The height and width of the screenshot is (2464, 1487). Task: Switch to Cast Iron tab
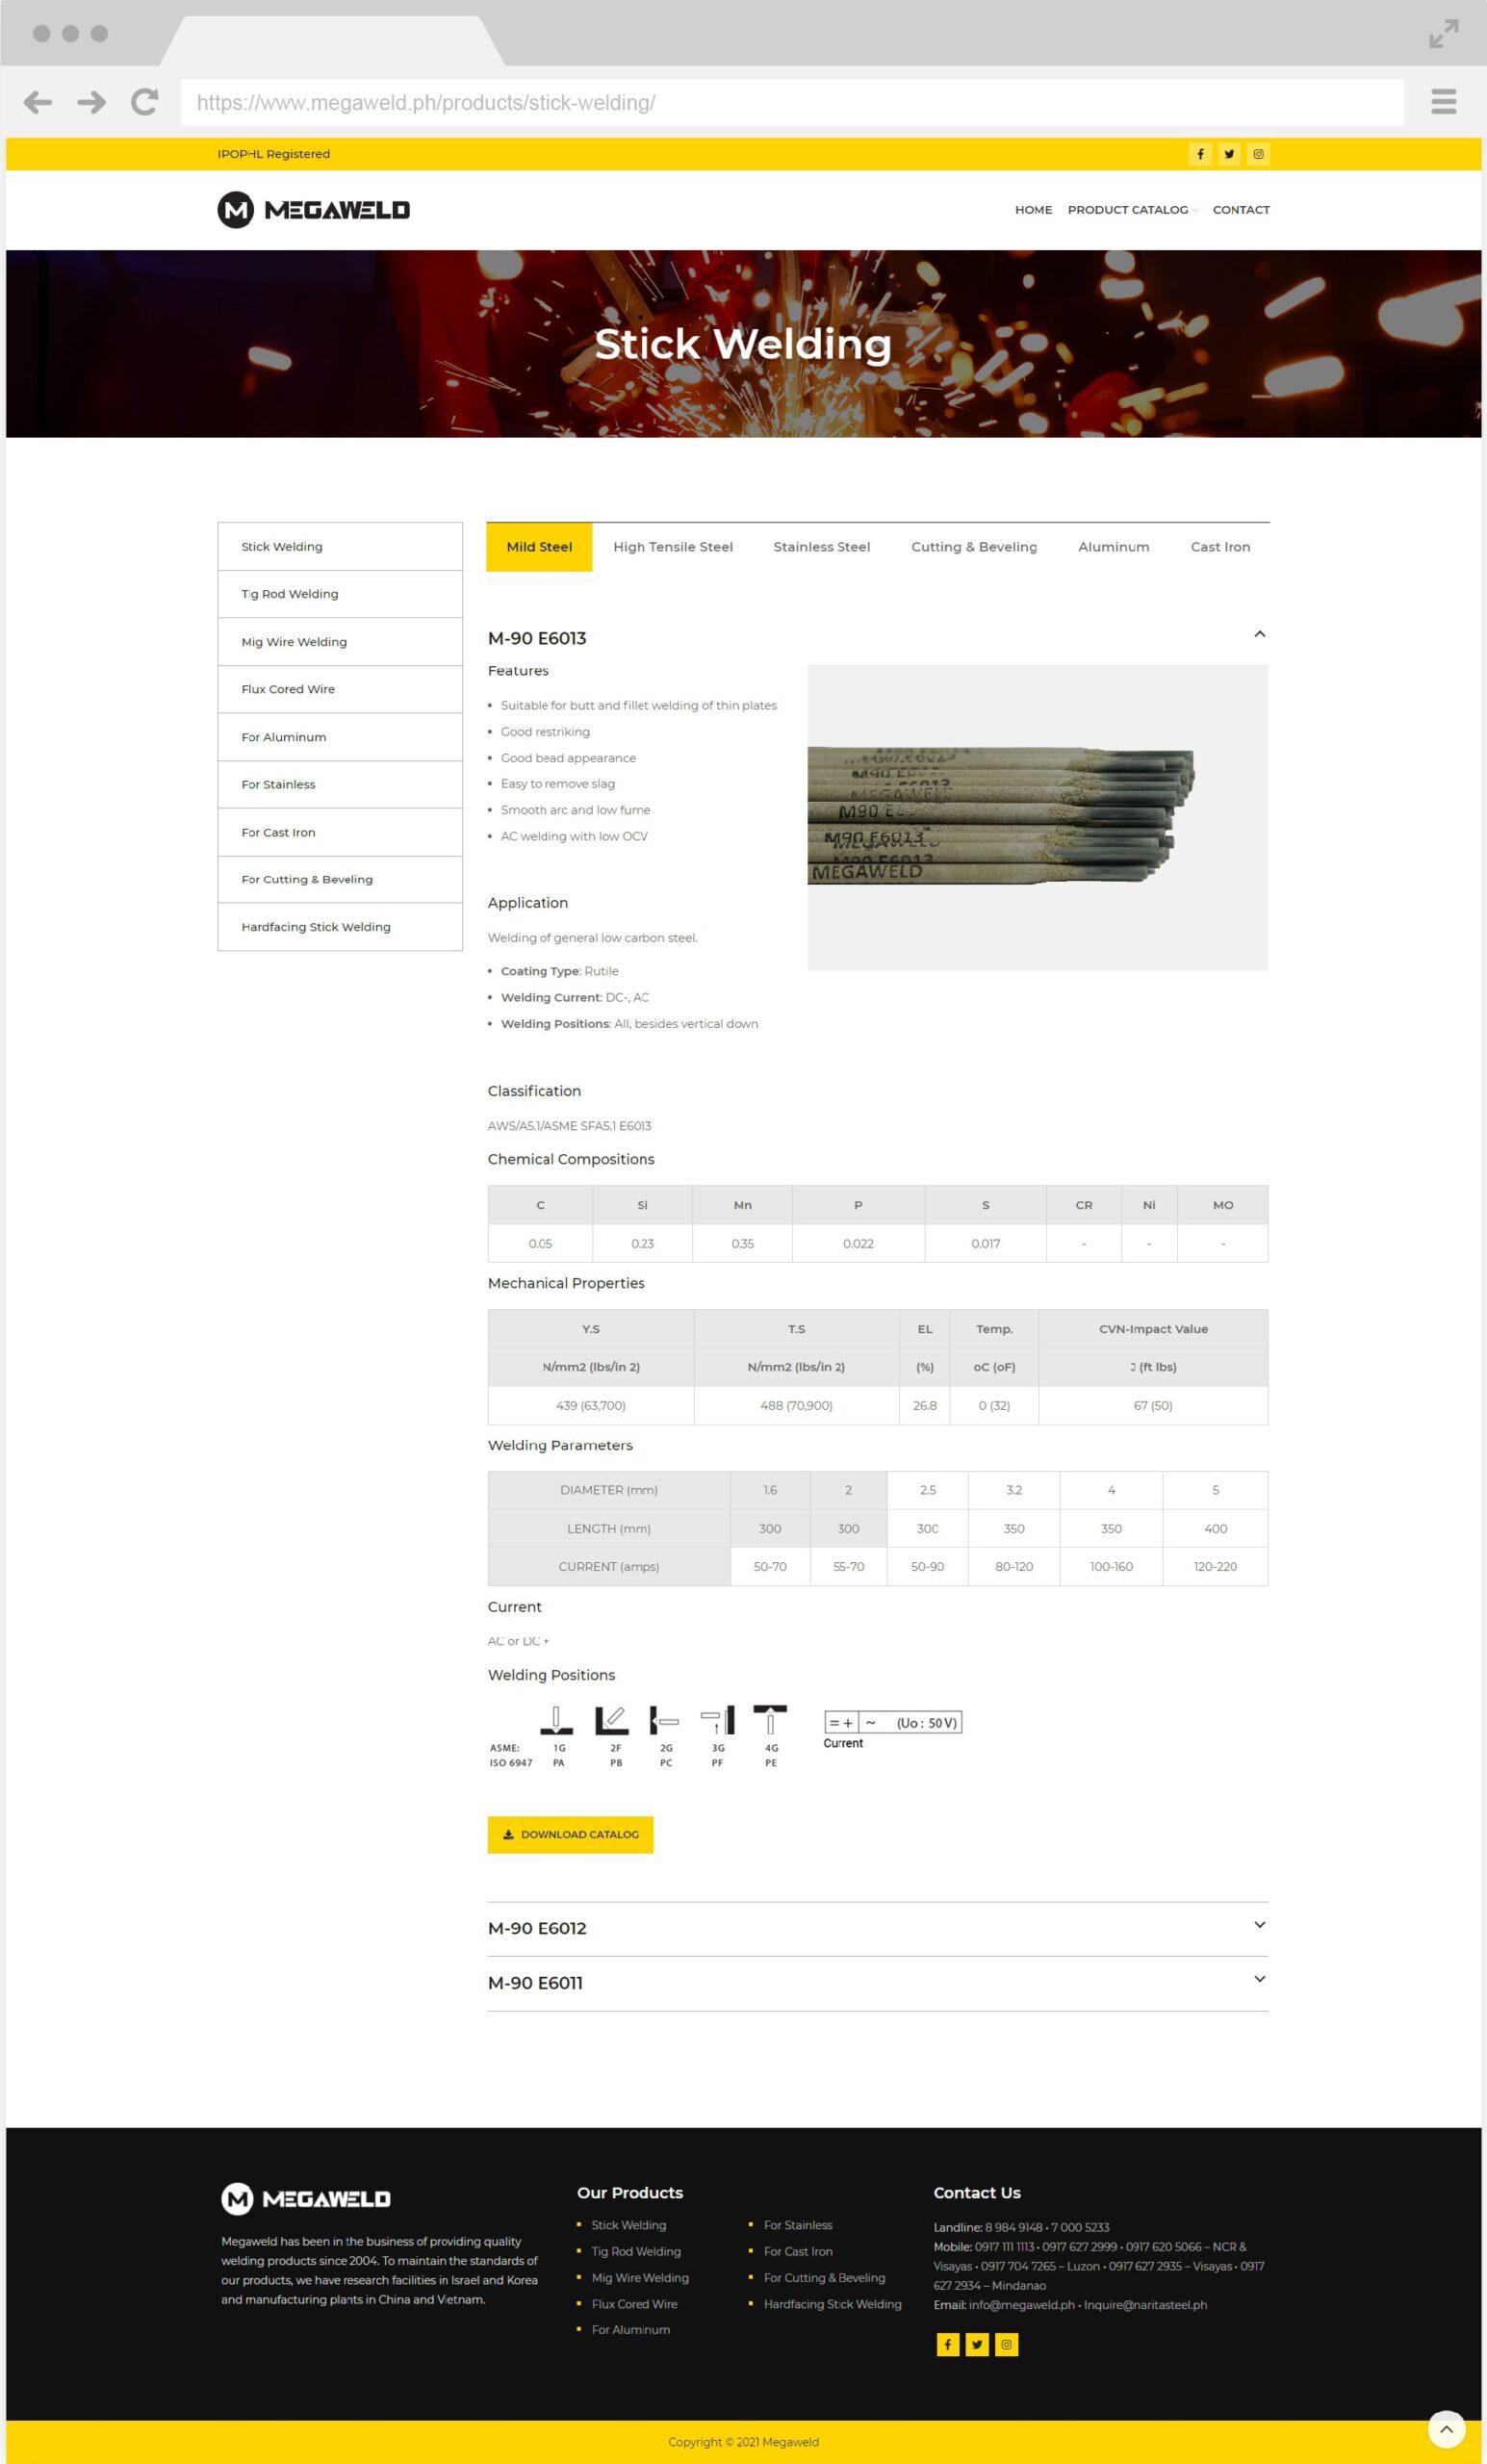point(1220,547)
